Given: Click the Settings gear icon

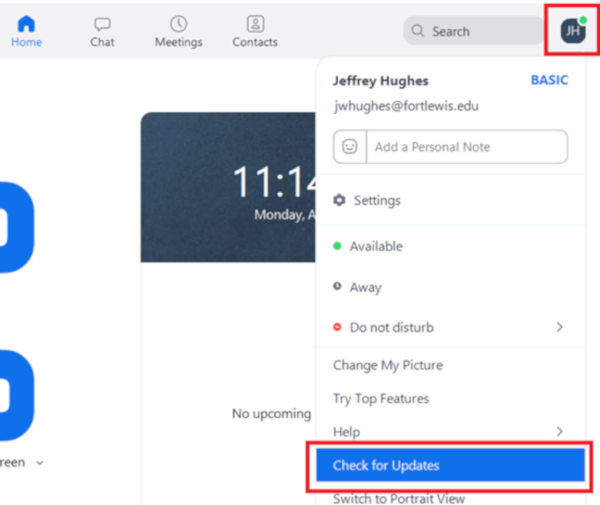Looking at the screenshot, I should point(339,201).
